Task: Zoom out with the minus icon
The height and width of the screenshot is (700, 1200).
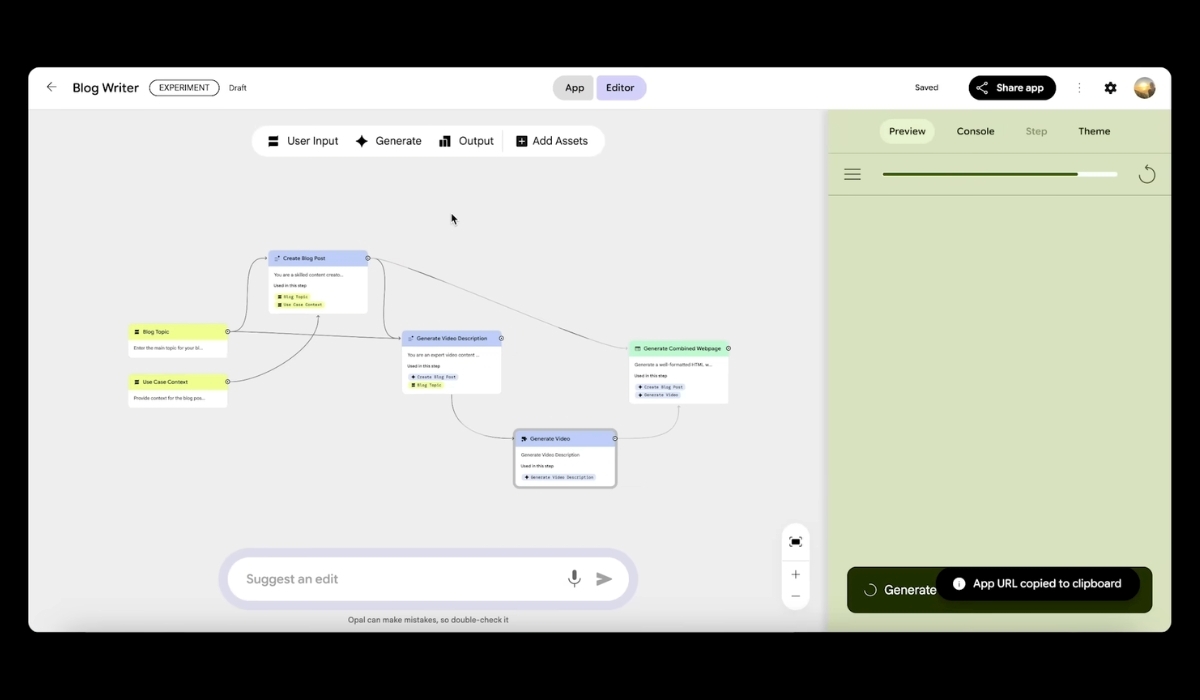Action: 796,596
